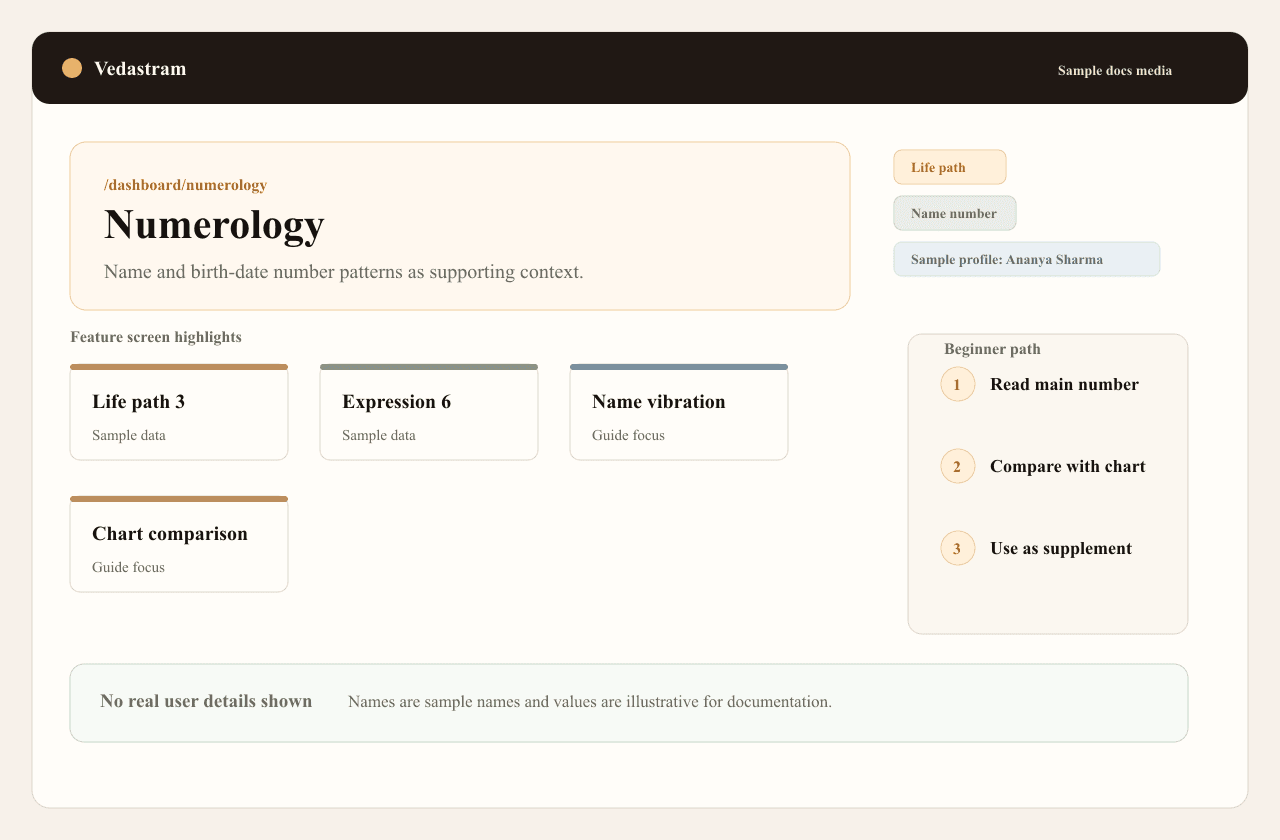Image resolution: width=1280 pixels, height=840 pixels.
Task: Click step 2 circle in Beginner path
Action: 958,466
